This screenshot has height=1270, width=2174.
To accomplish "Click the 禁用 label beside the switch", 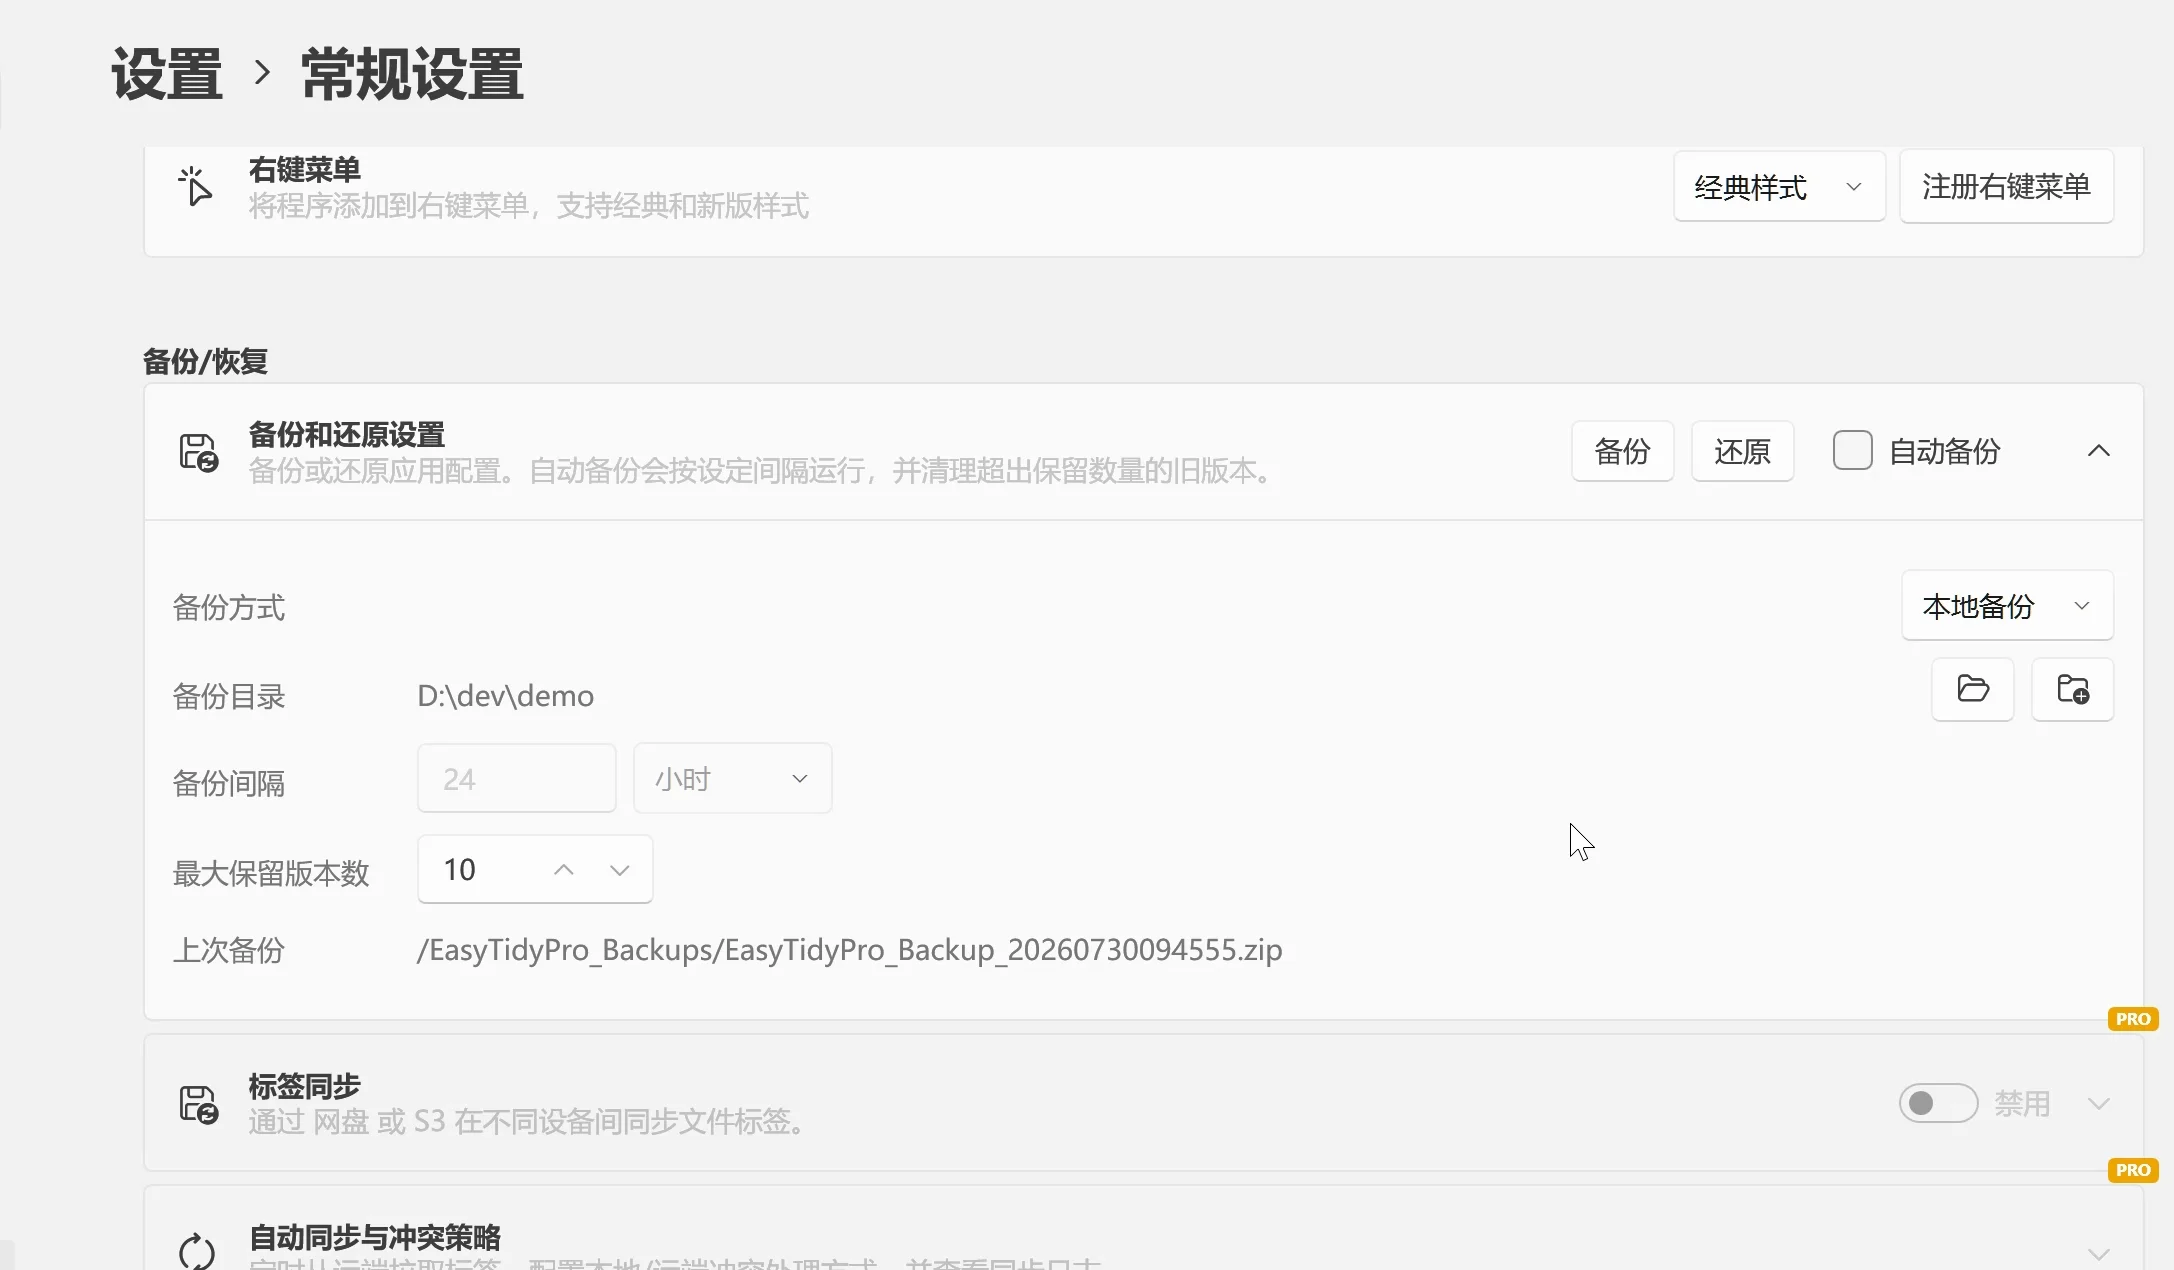I will click(2022, 1104).
